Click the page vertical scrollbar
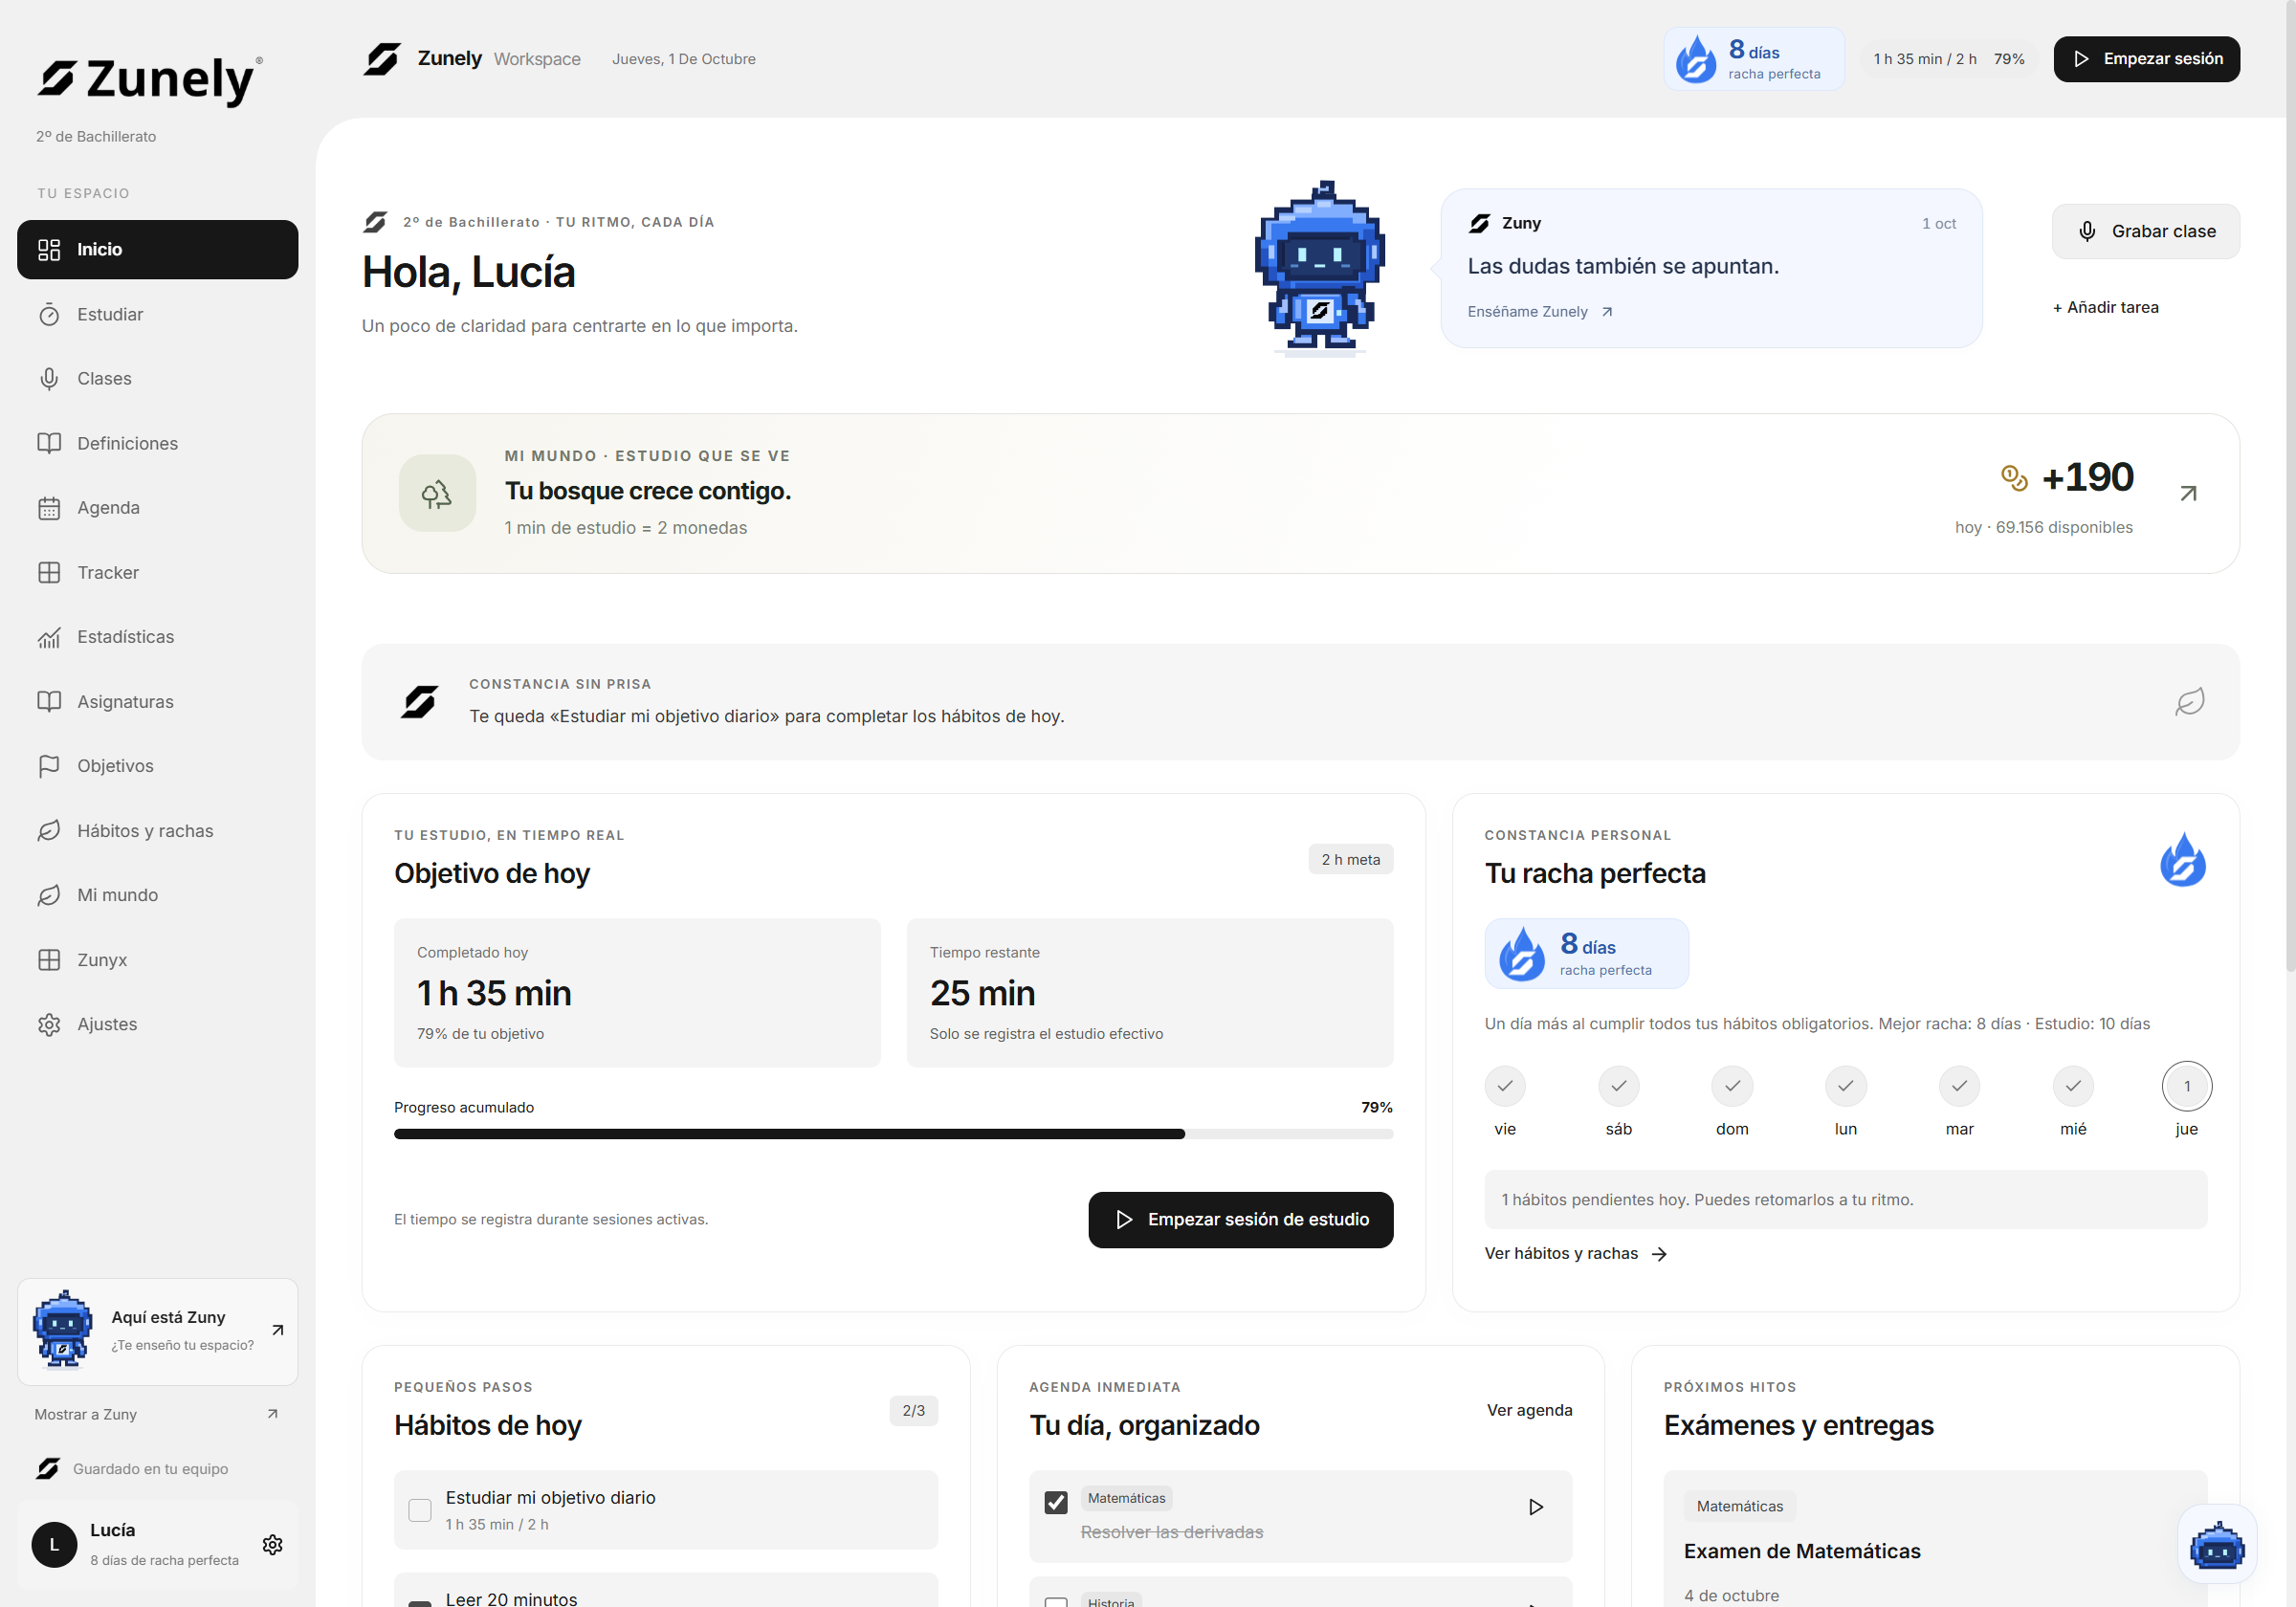 2290,486
